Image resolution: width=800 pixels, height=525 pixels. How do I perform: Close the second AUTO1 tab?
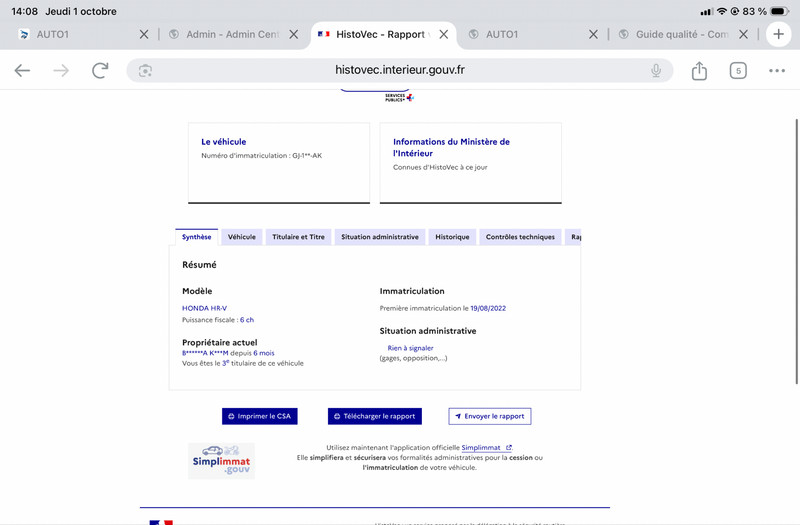(593, 34)
